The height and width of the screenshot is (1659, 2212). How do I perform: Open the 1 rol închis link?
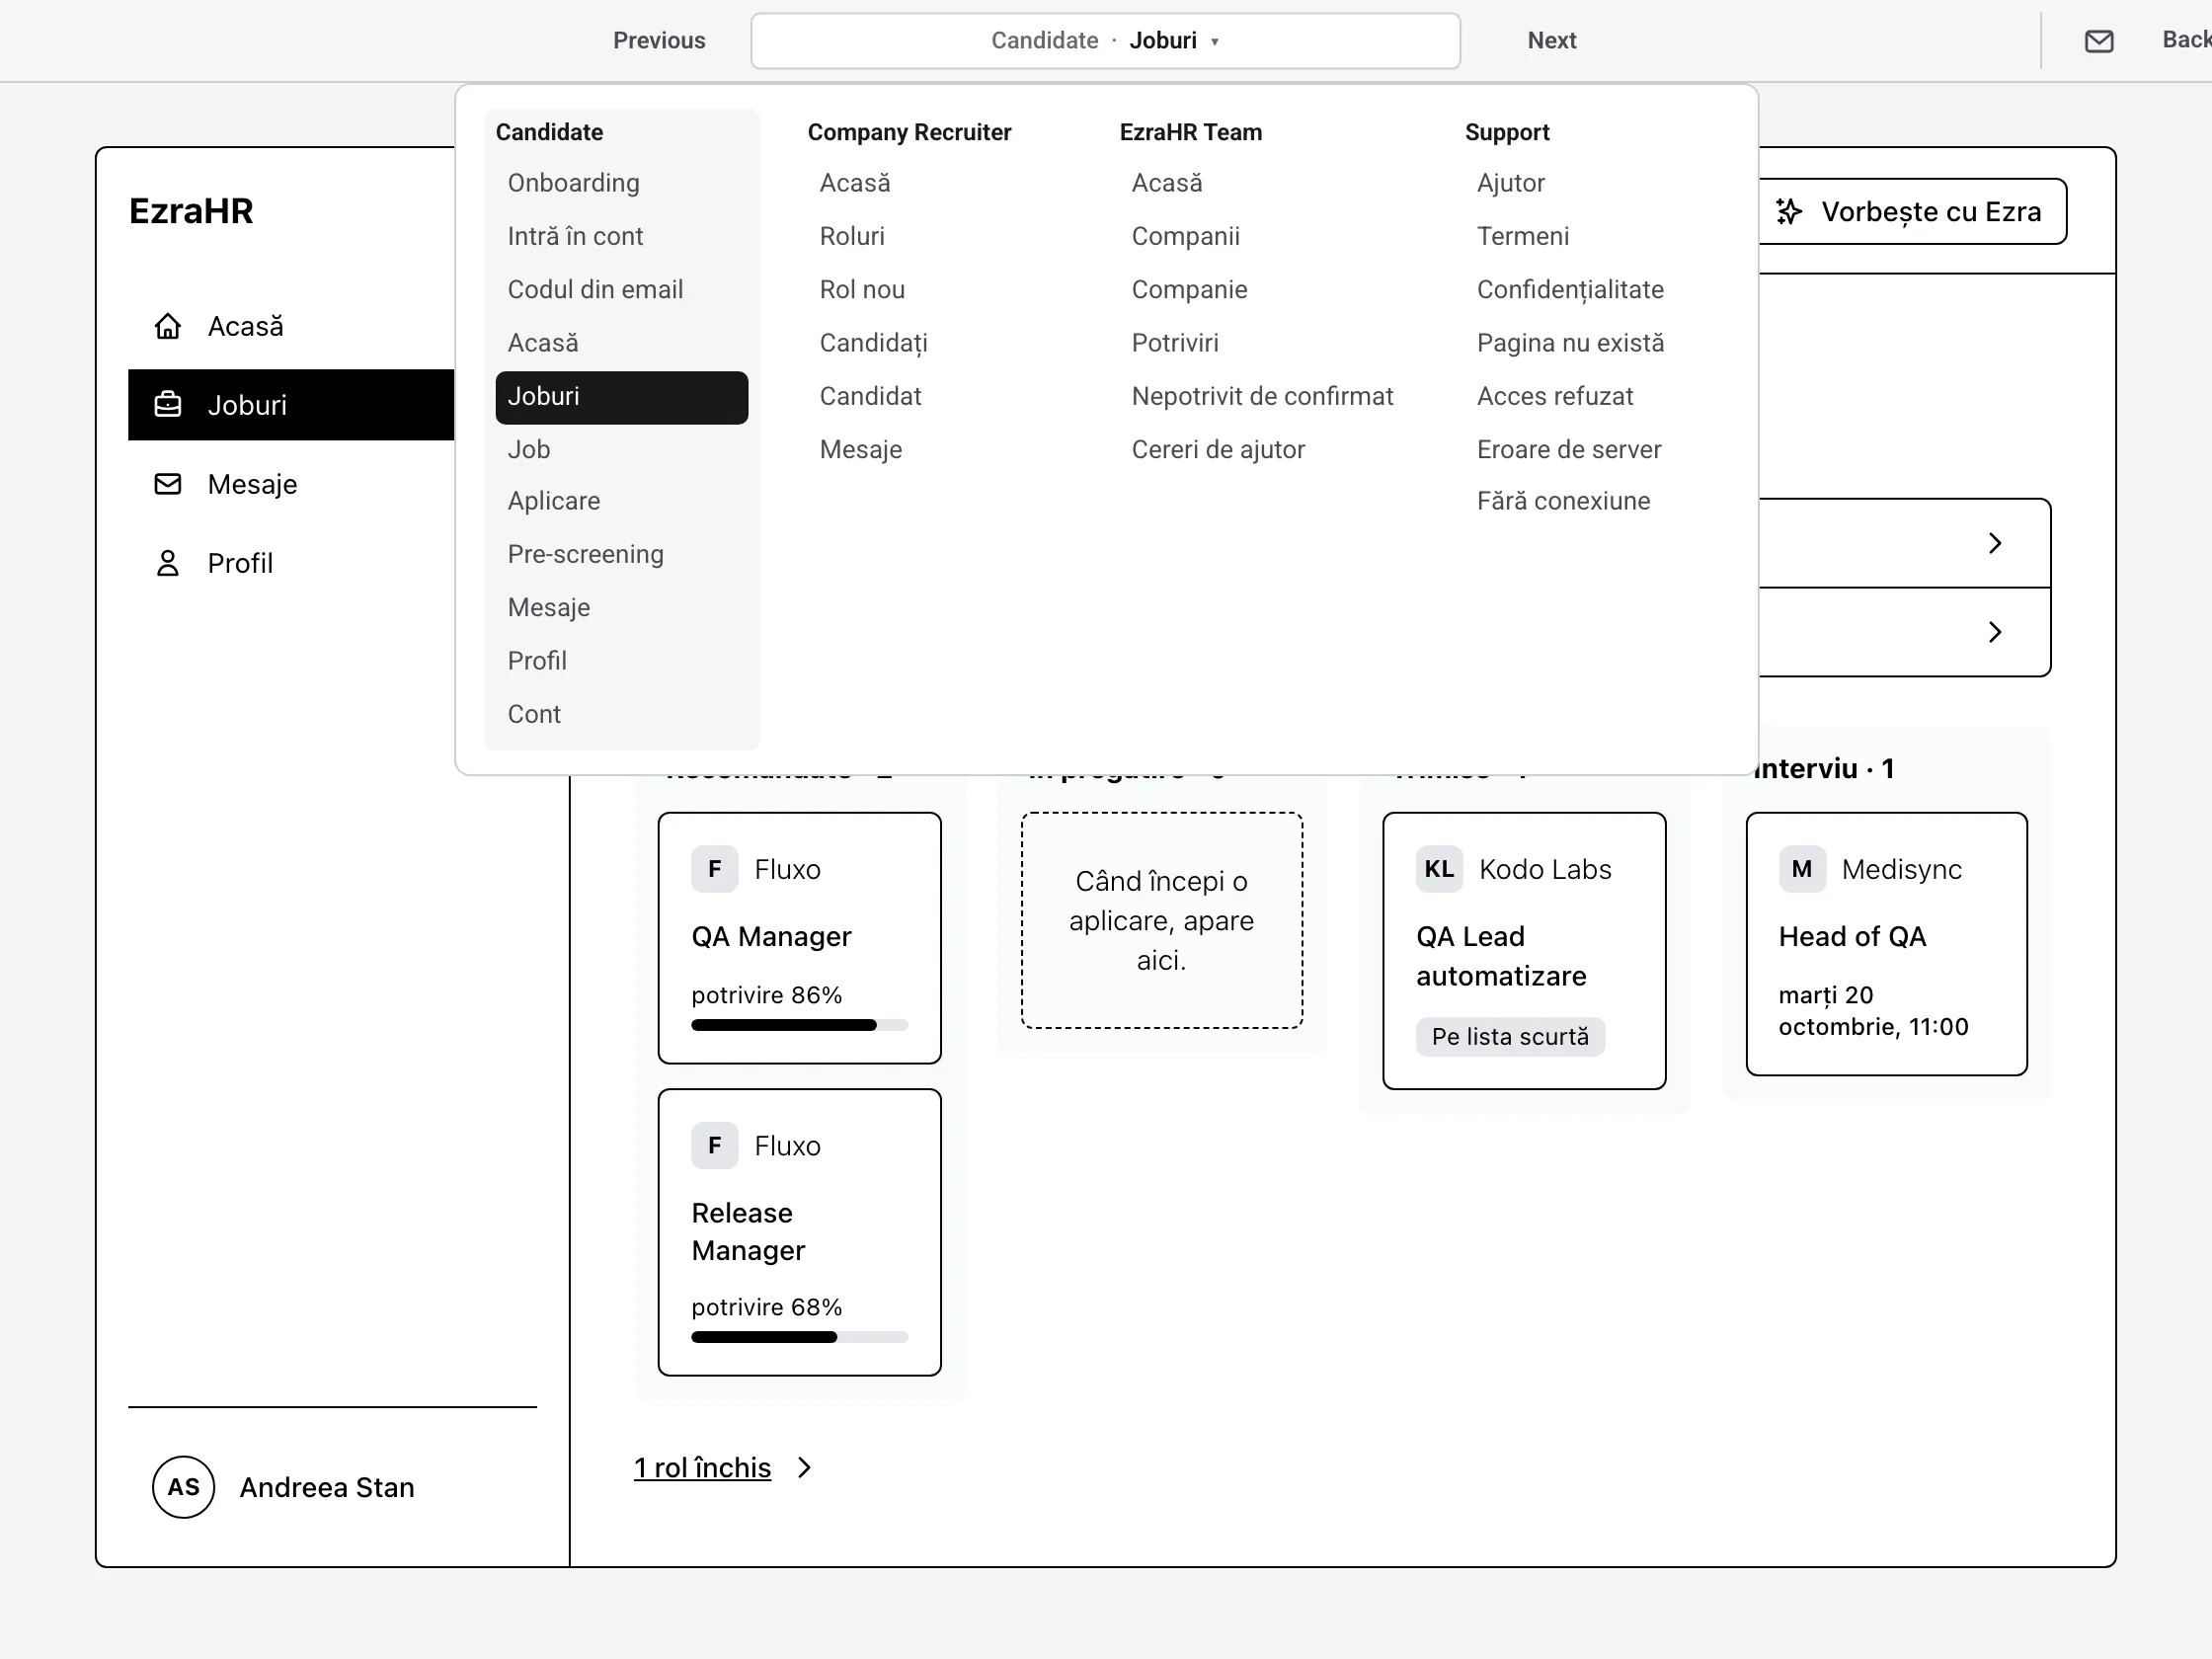click(x=702, y=1467)
